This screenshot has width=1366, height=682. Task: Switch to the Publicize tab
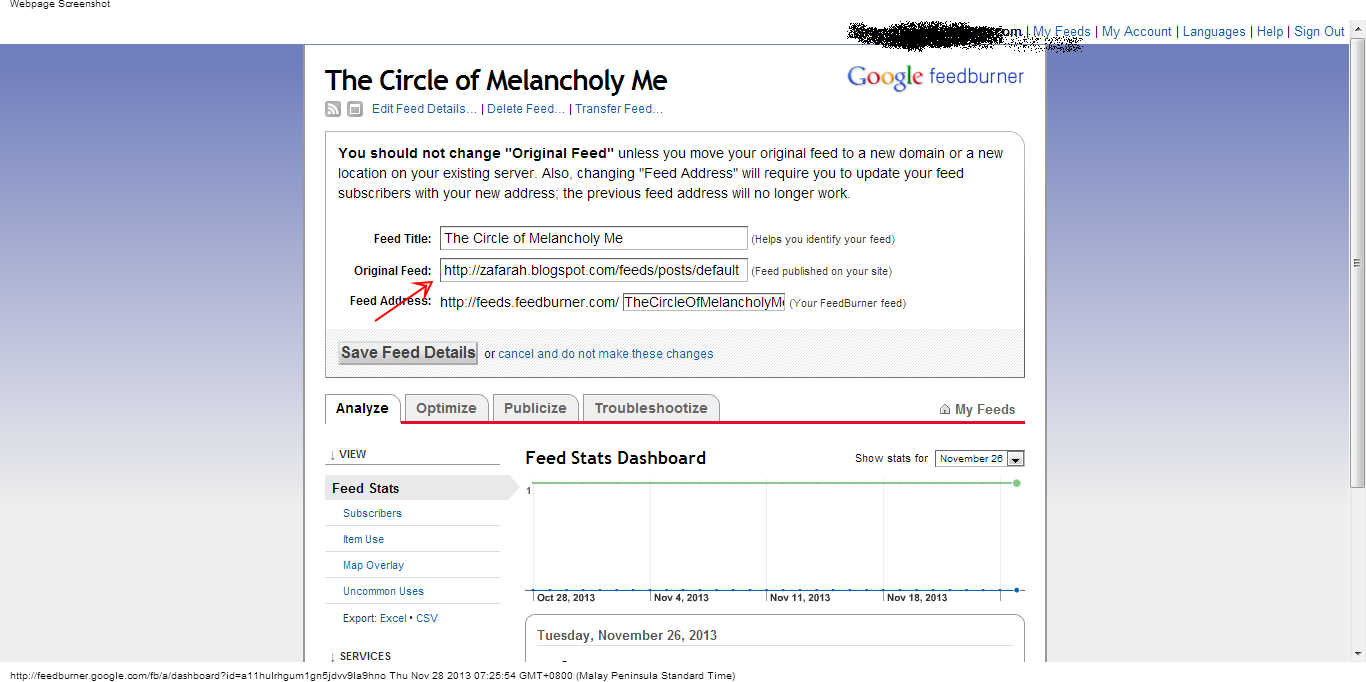pos(535,408)
